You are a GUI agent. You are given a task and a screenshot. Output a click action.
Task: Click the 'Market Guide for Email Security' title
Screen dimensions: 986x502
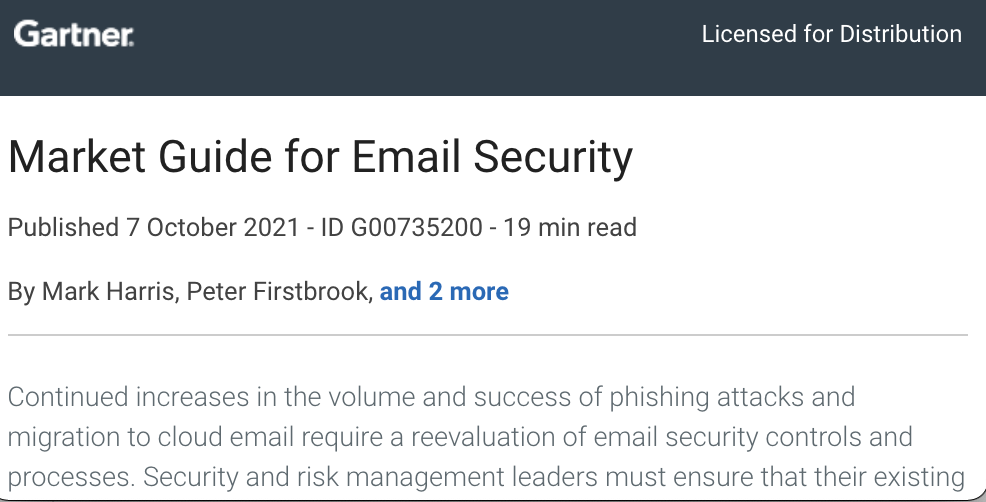click(x=320, y=157)
